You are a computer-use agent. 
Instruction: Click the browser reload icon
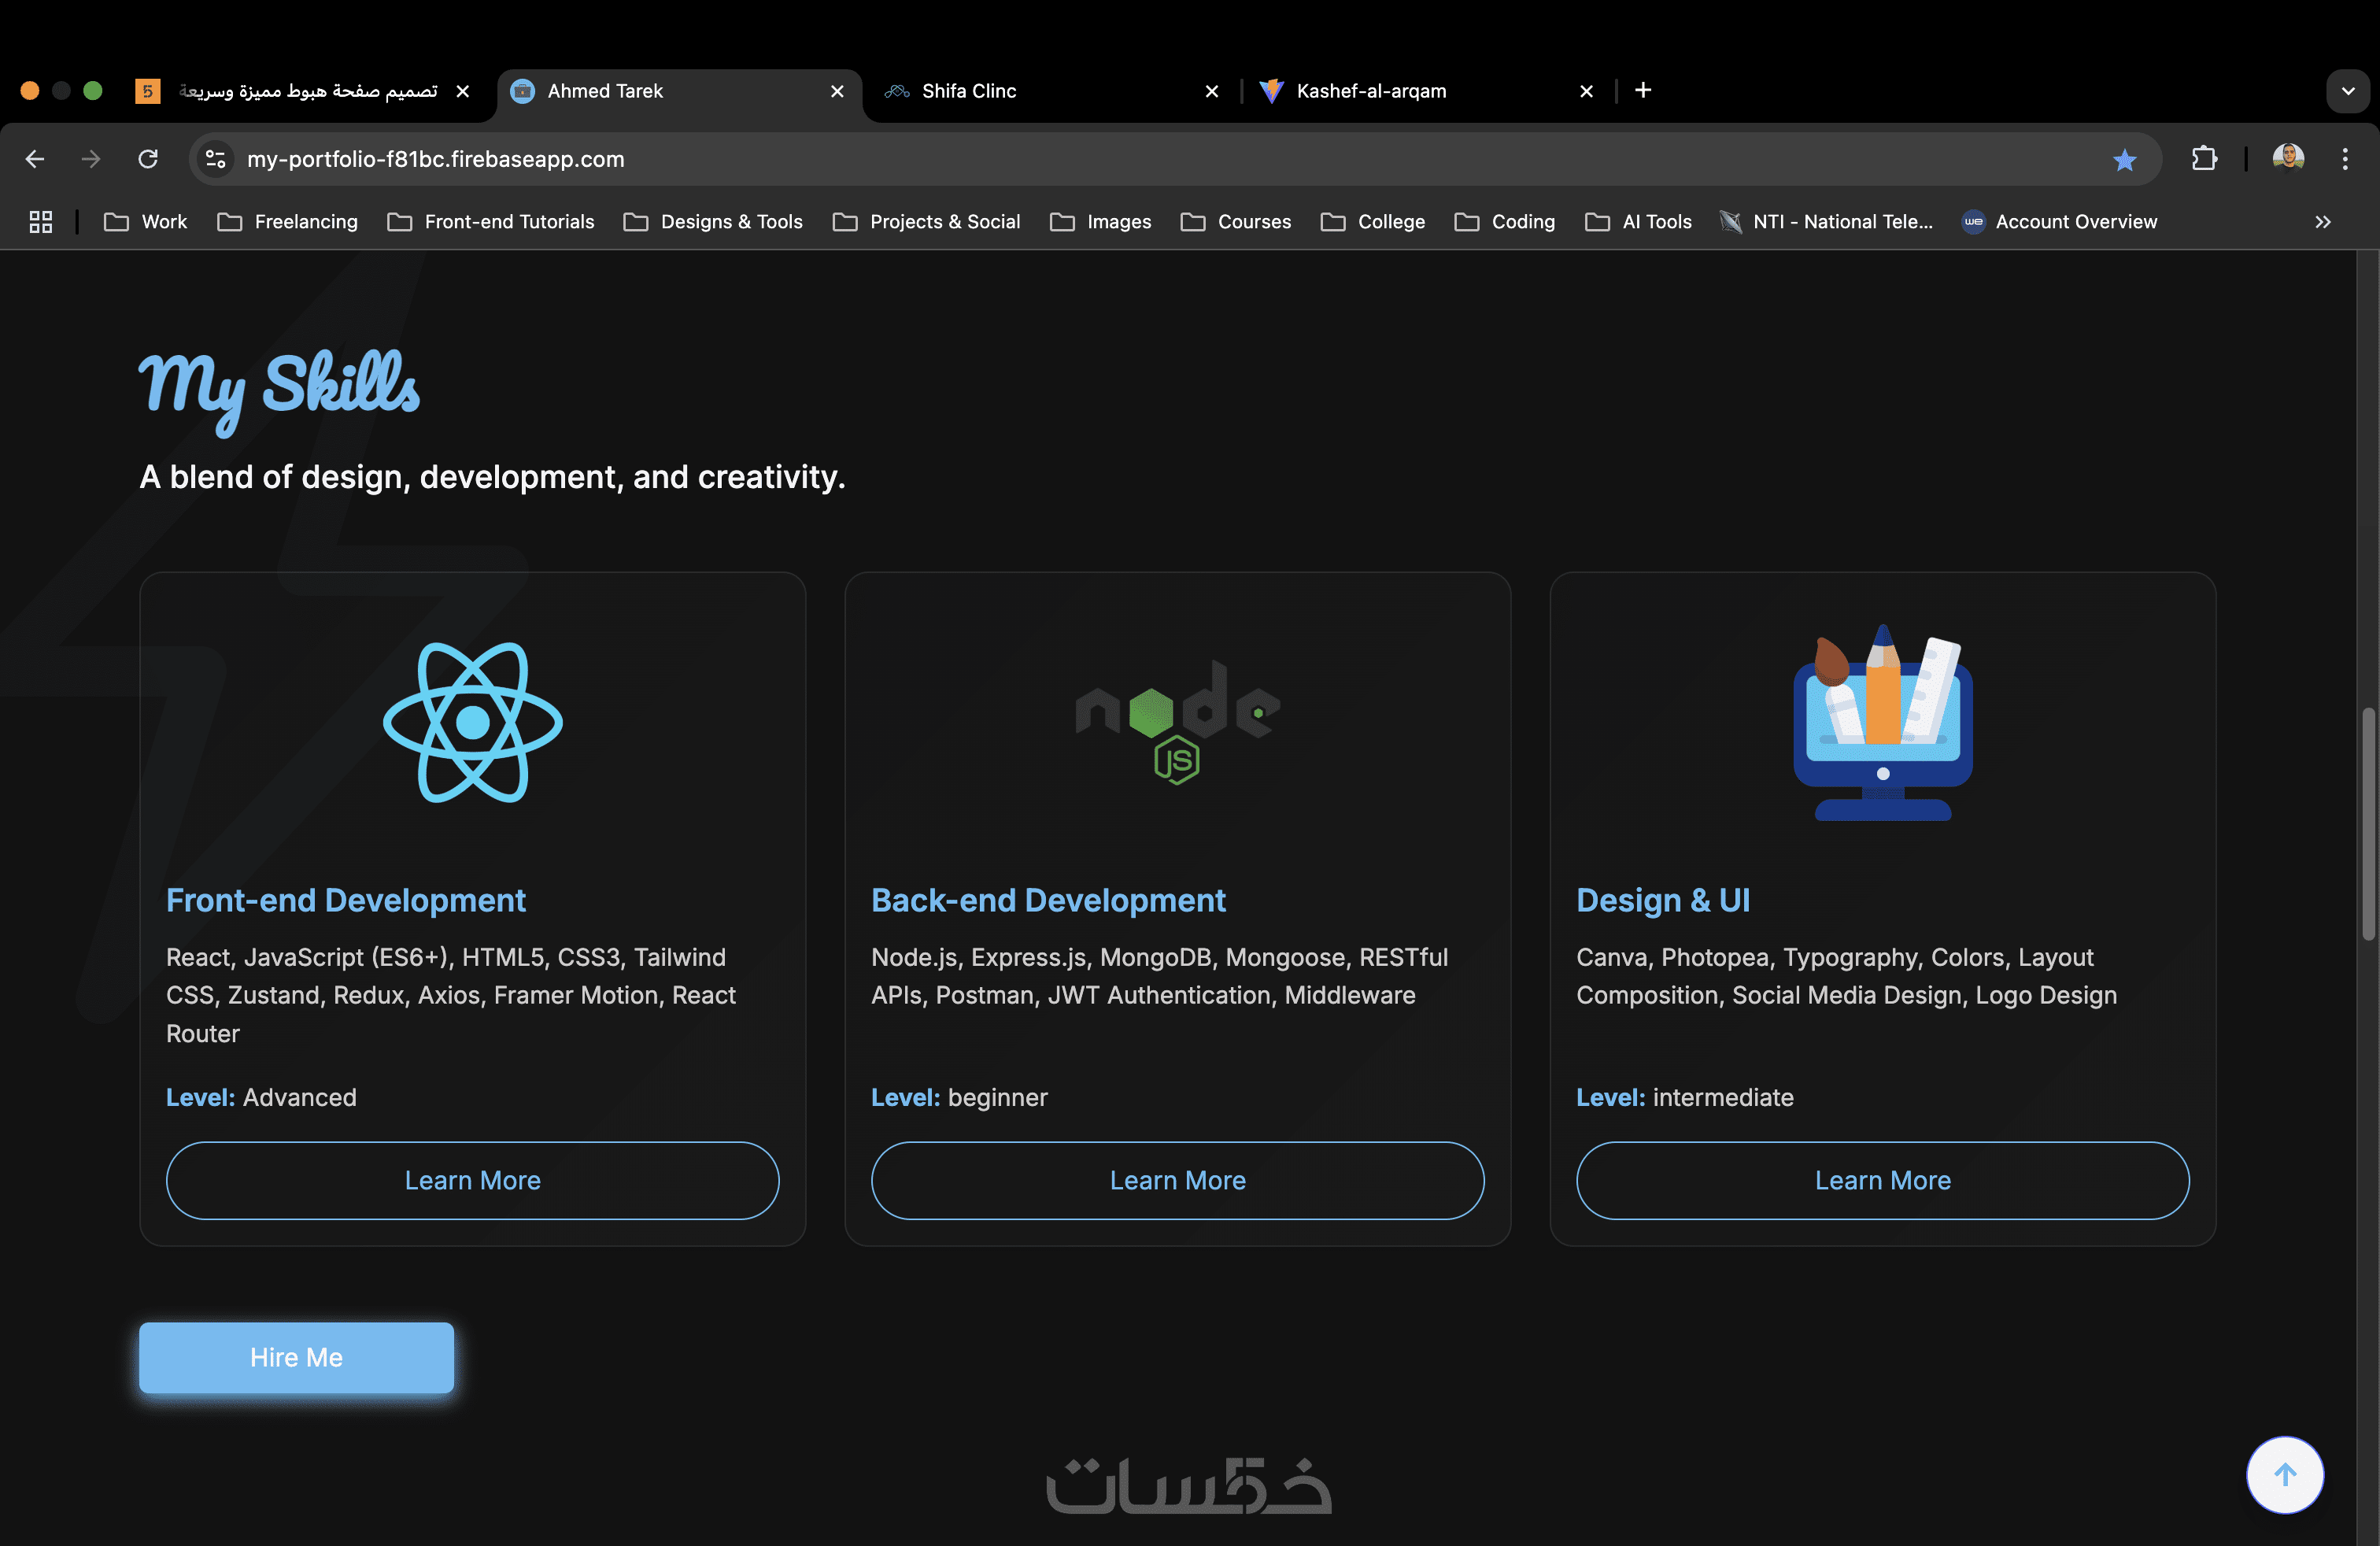148,159
